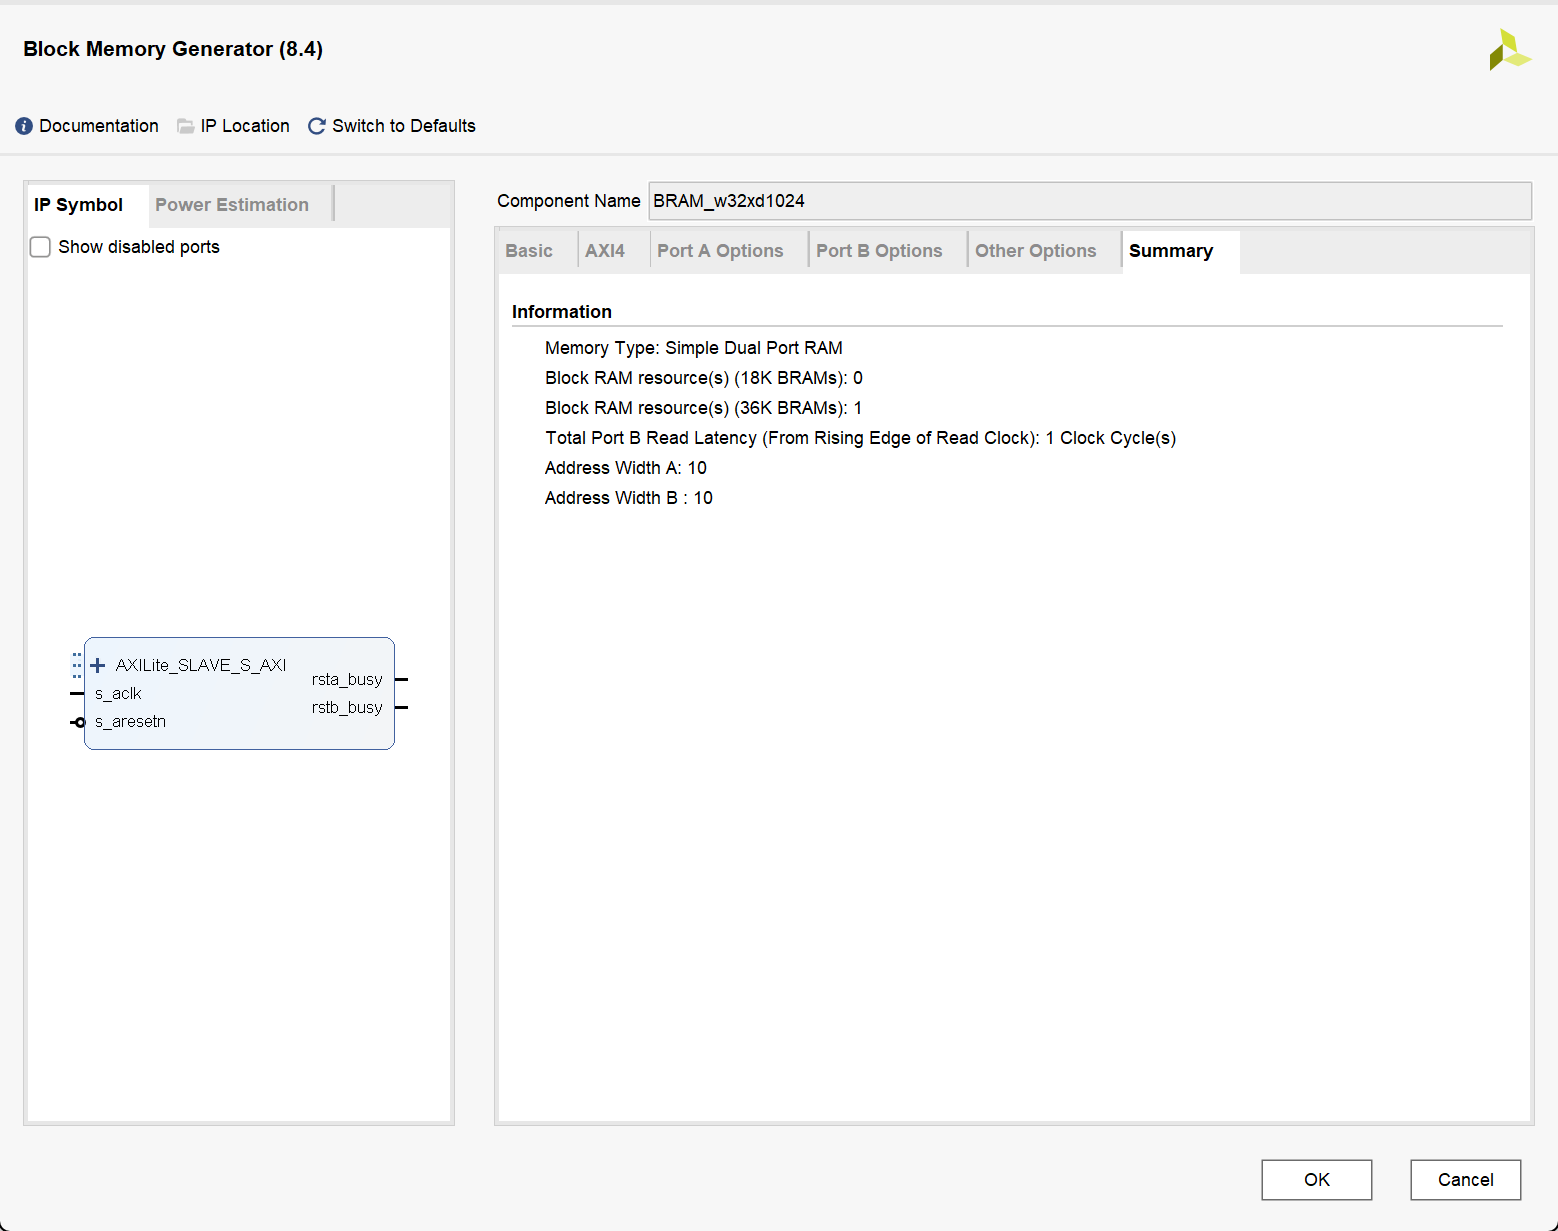
Task: Click the 18K BRAMs resource line
Action: pyautogui.click(x=704, y=378)
